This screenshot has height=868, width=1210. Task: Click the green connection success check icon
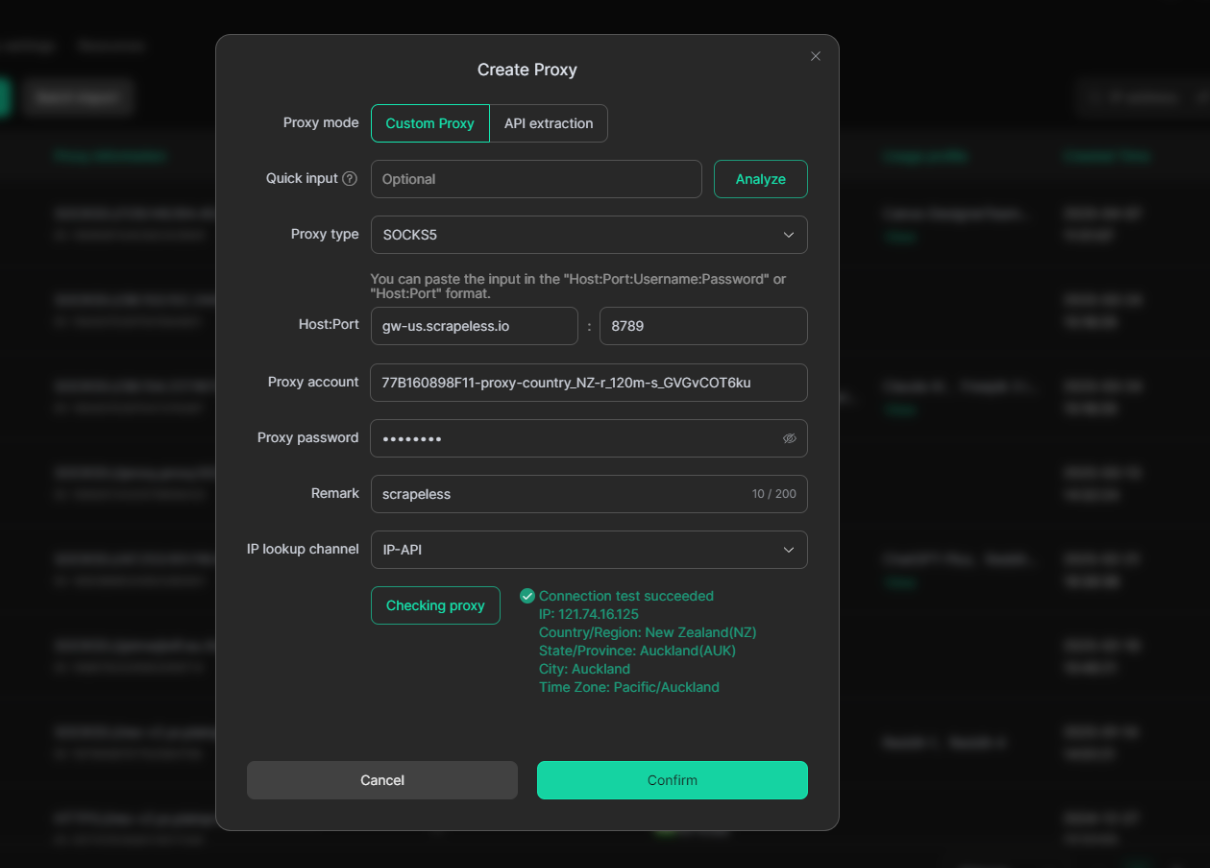coord(527,596)
